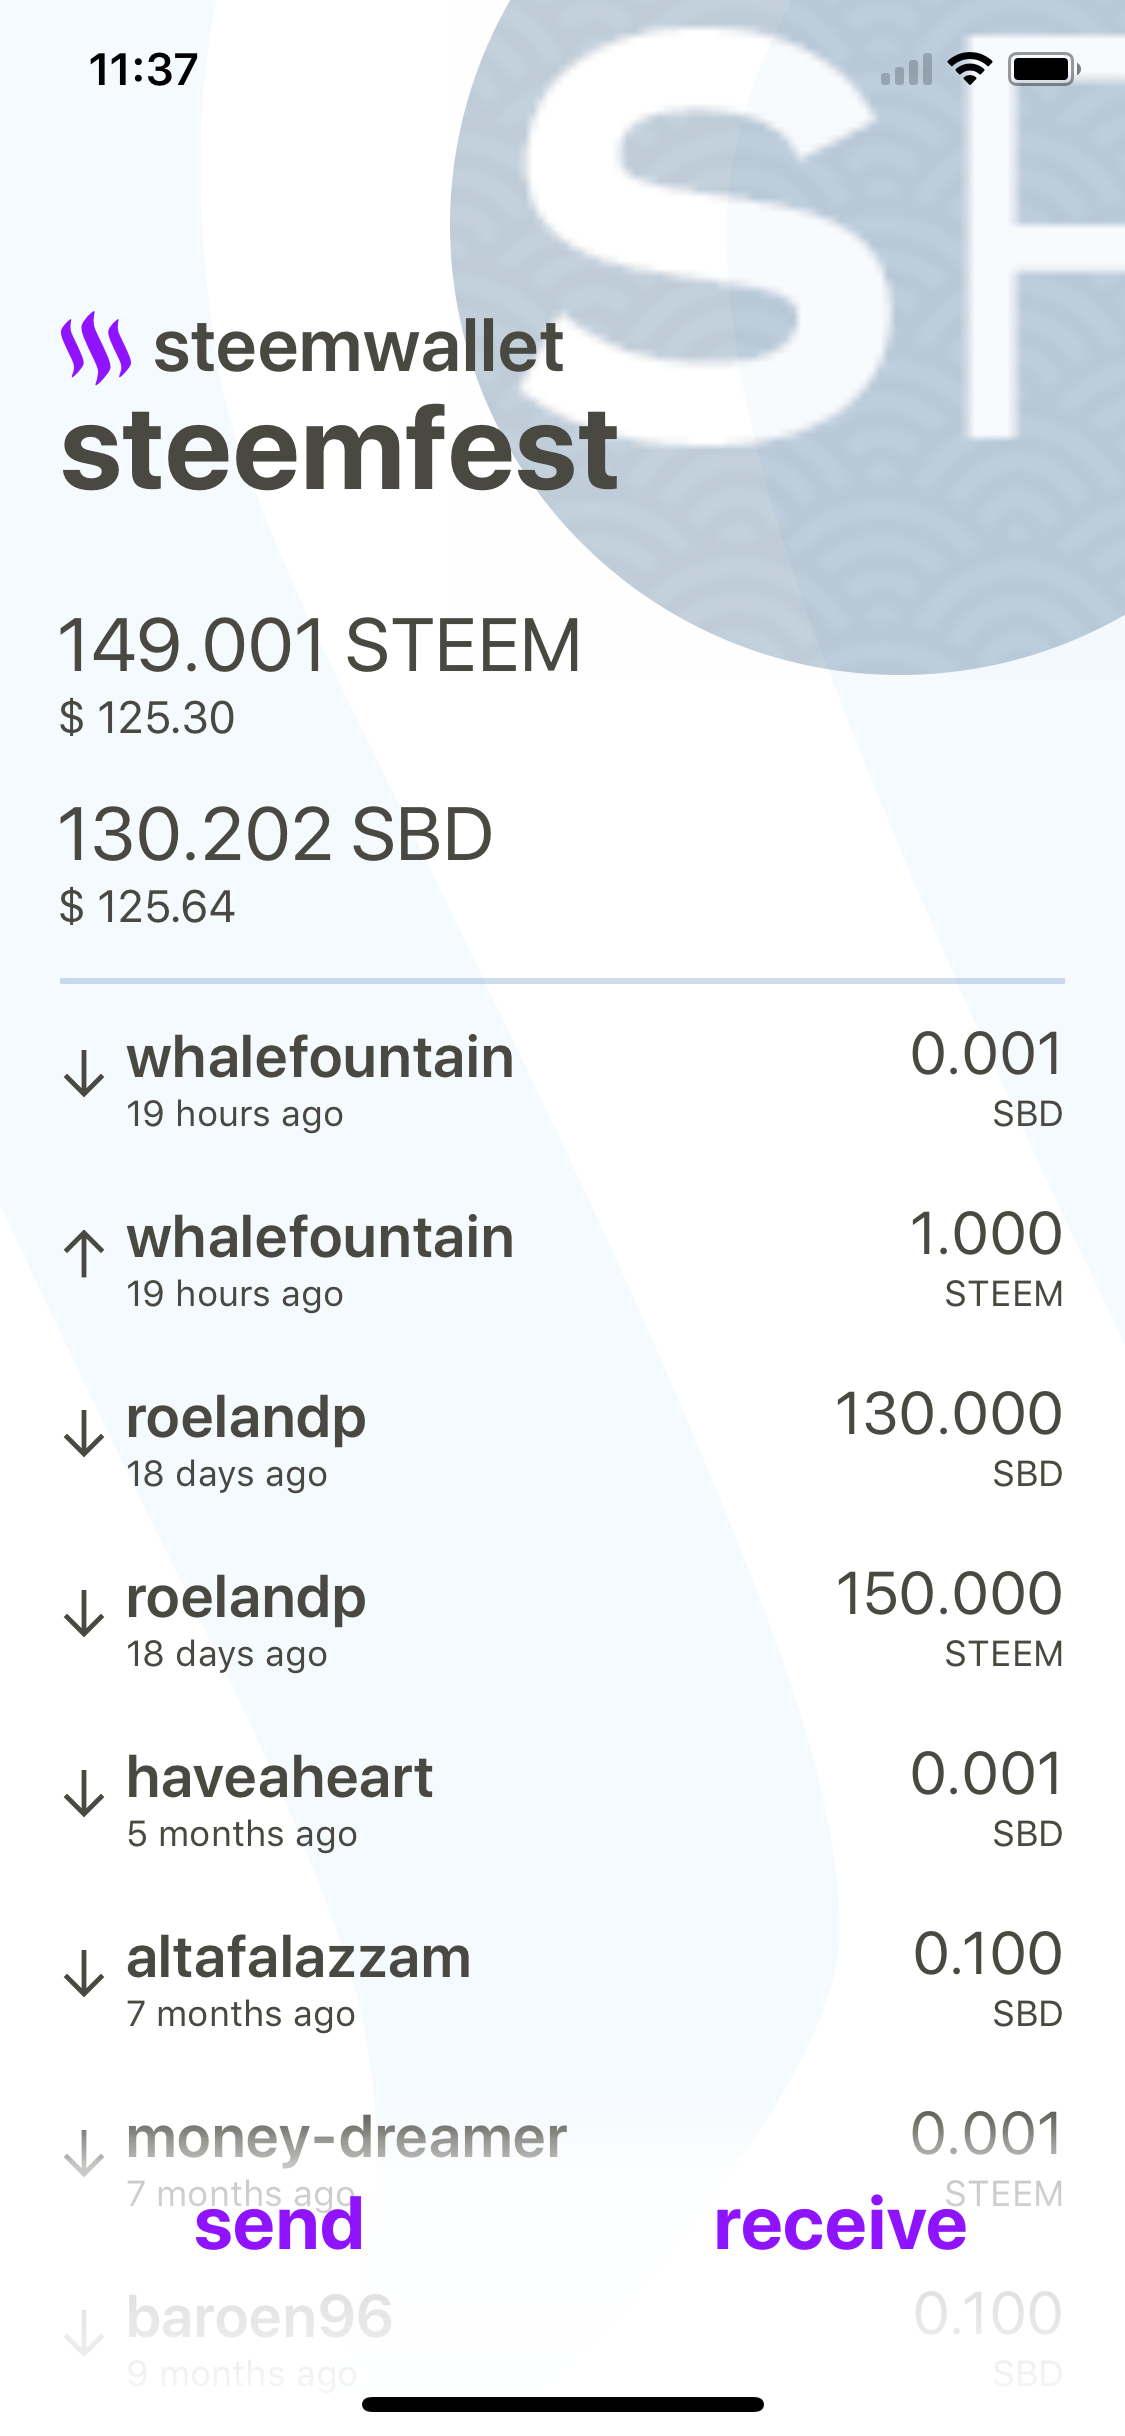The height and width of the screenshot is (2436, 1125).
Task: Tap the purple Steem logo icon
Action: (95, 348)
